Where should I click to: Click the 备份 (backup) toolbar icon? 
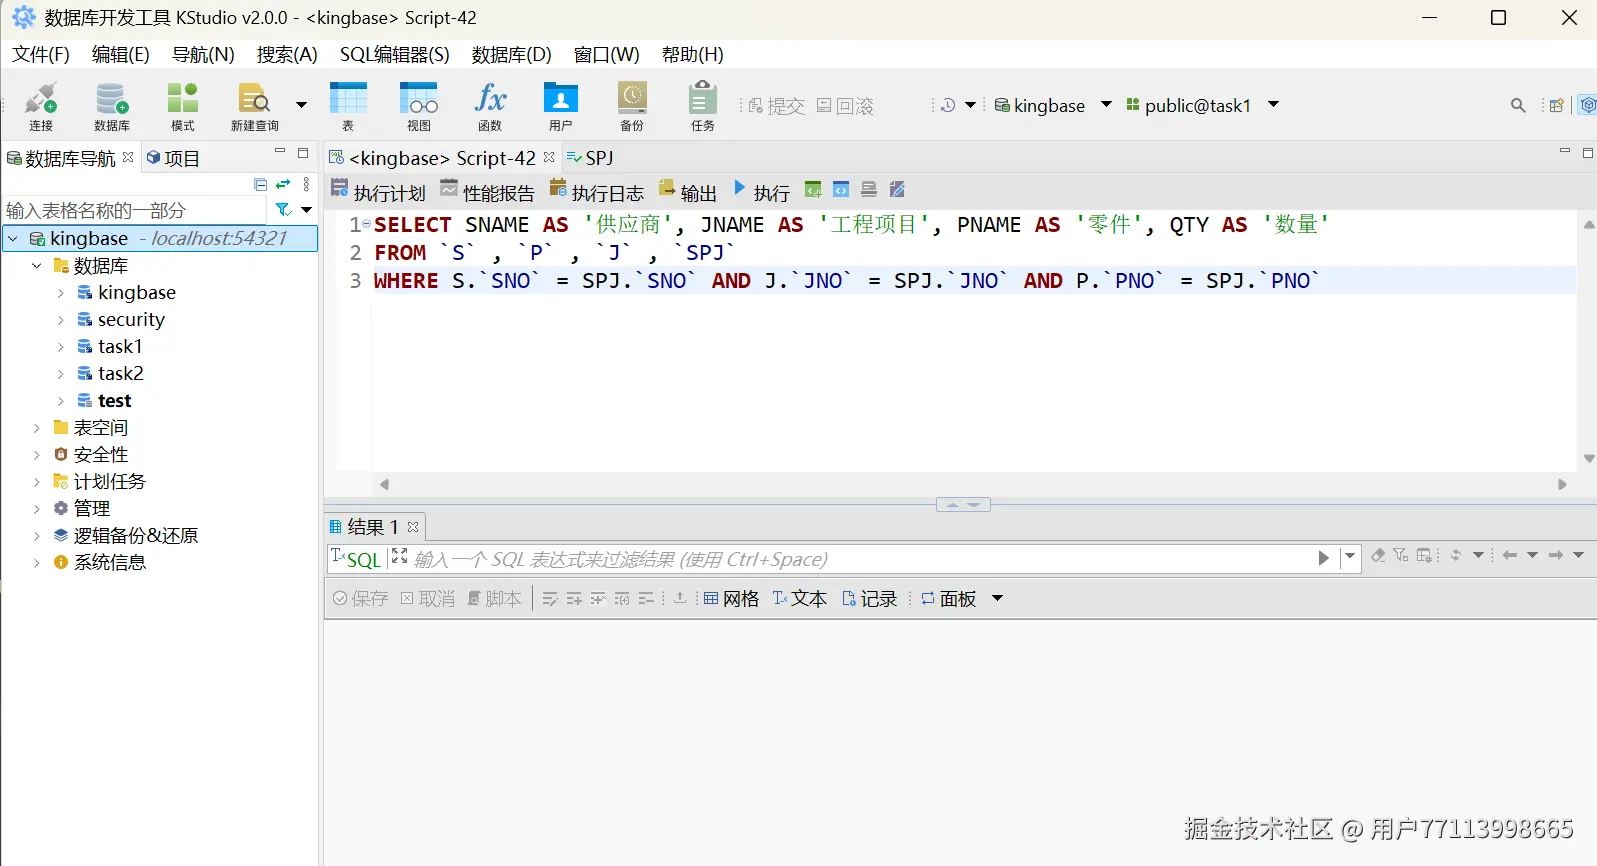pyautogui.click(x=632, y=106)
